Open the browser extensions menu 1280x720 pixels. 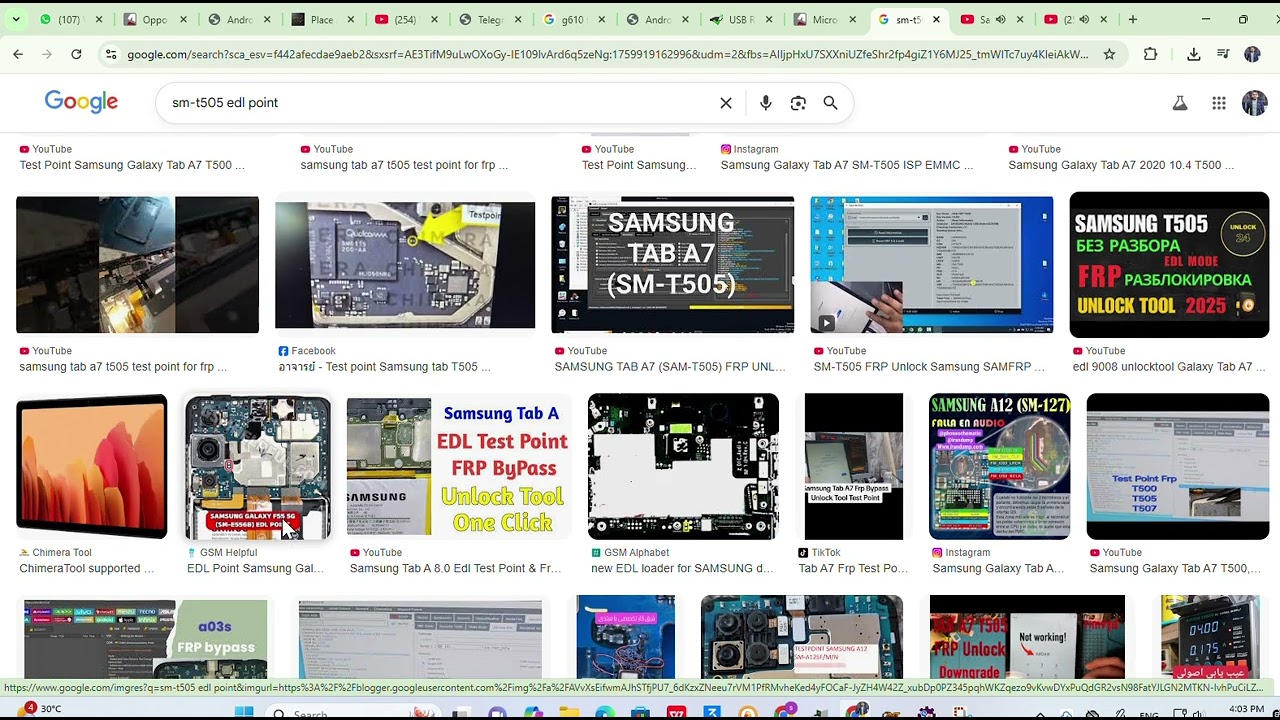tap(1150, 55)
